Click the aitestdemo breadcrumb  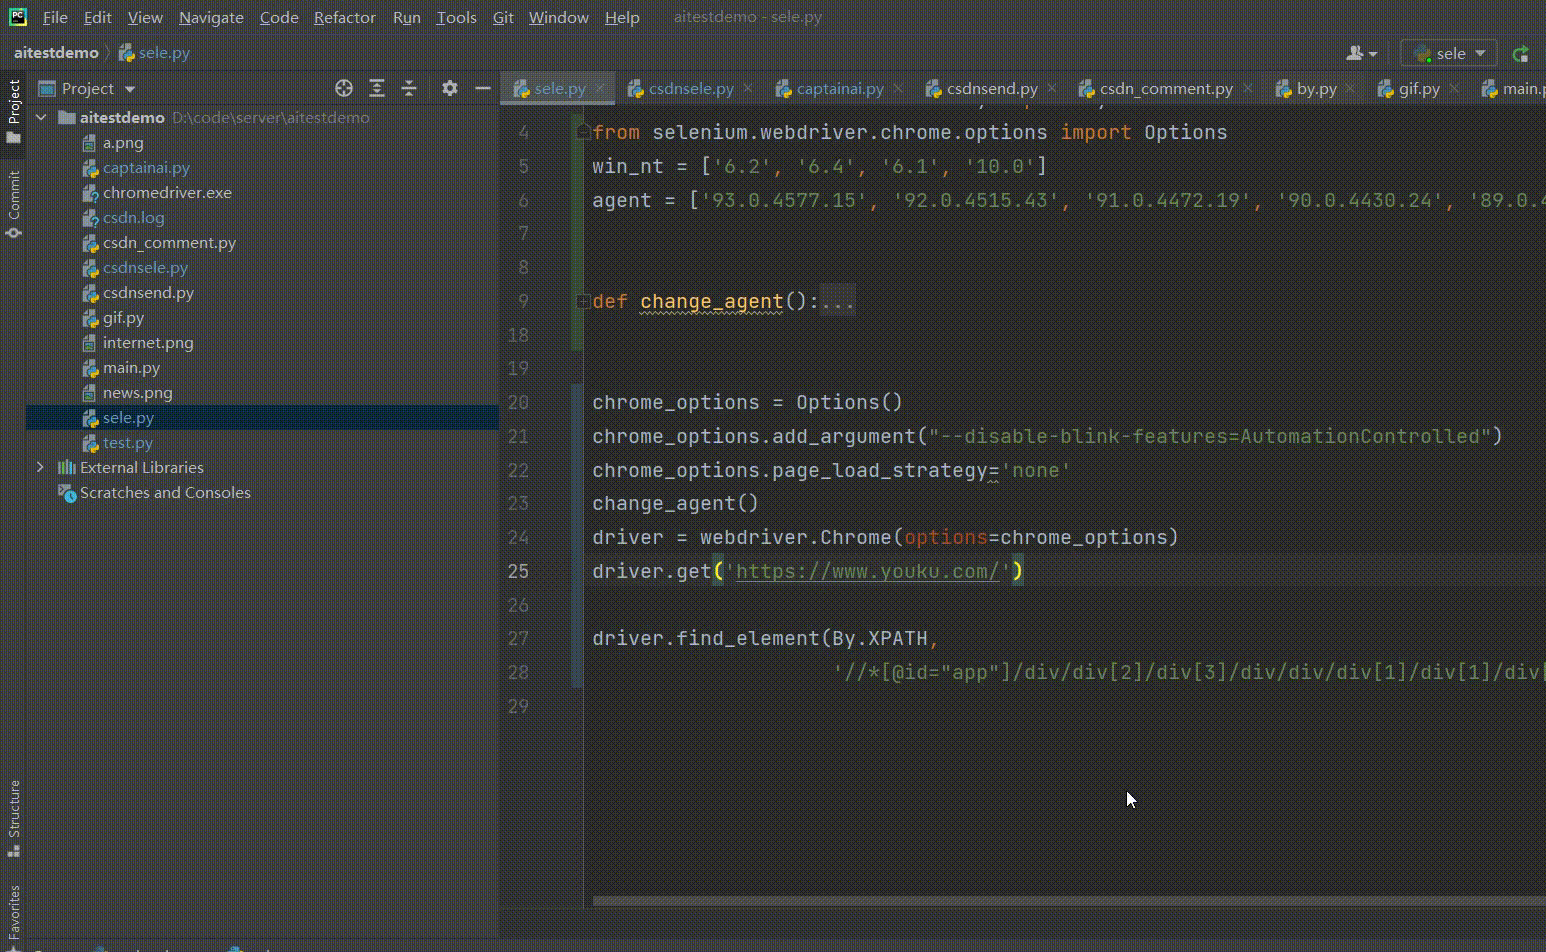[x=56, y=53]
